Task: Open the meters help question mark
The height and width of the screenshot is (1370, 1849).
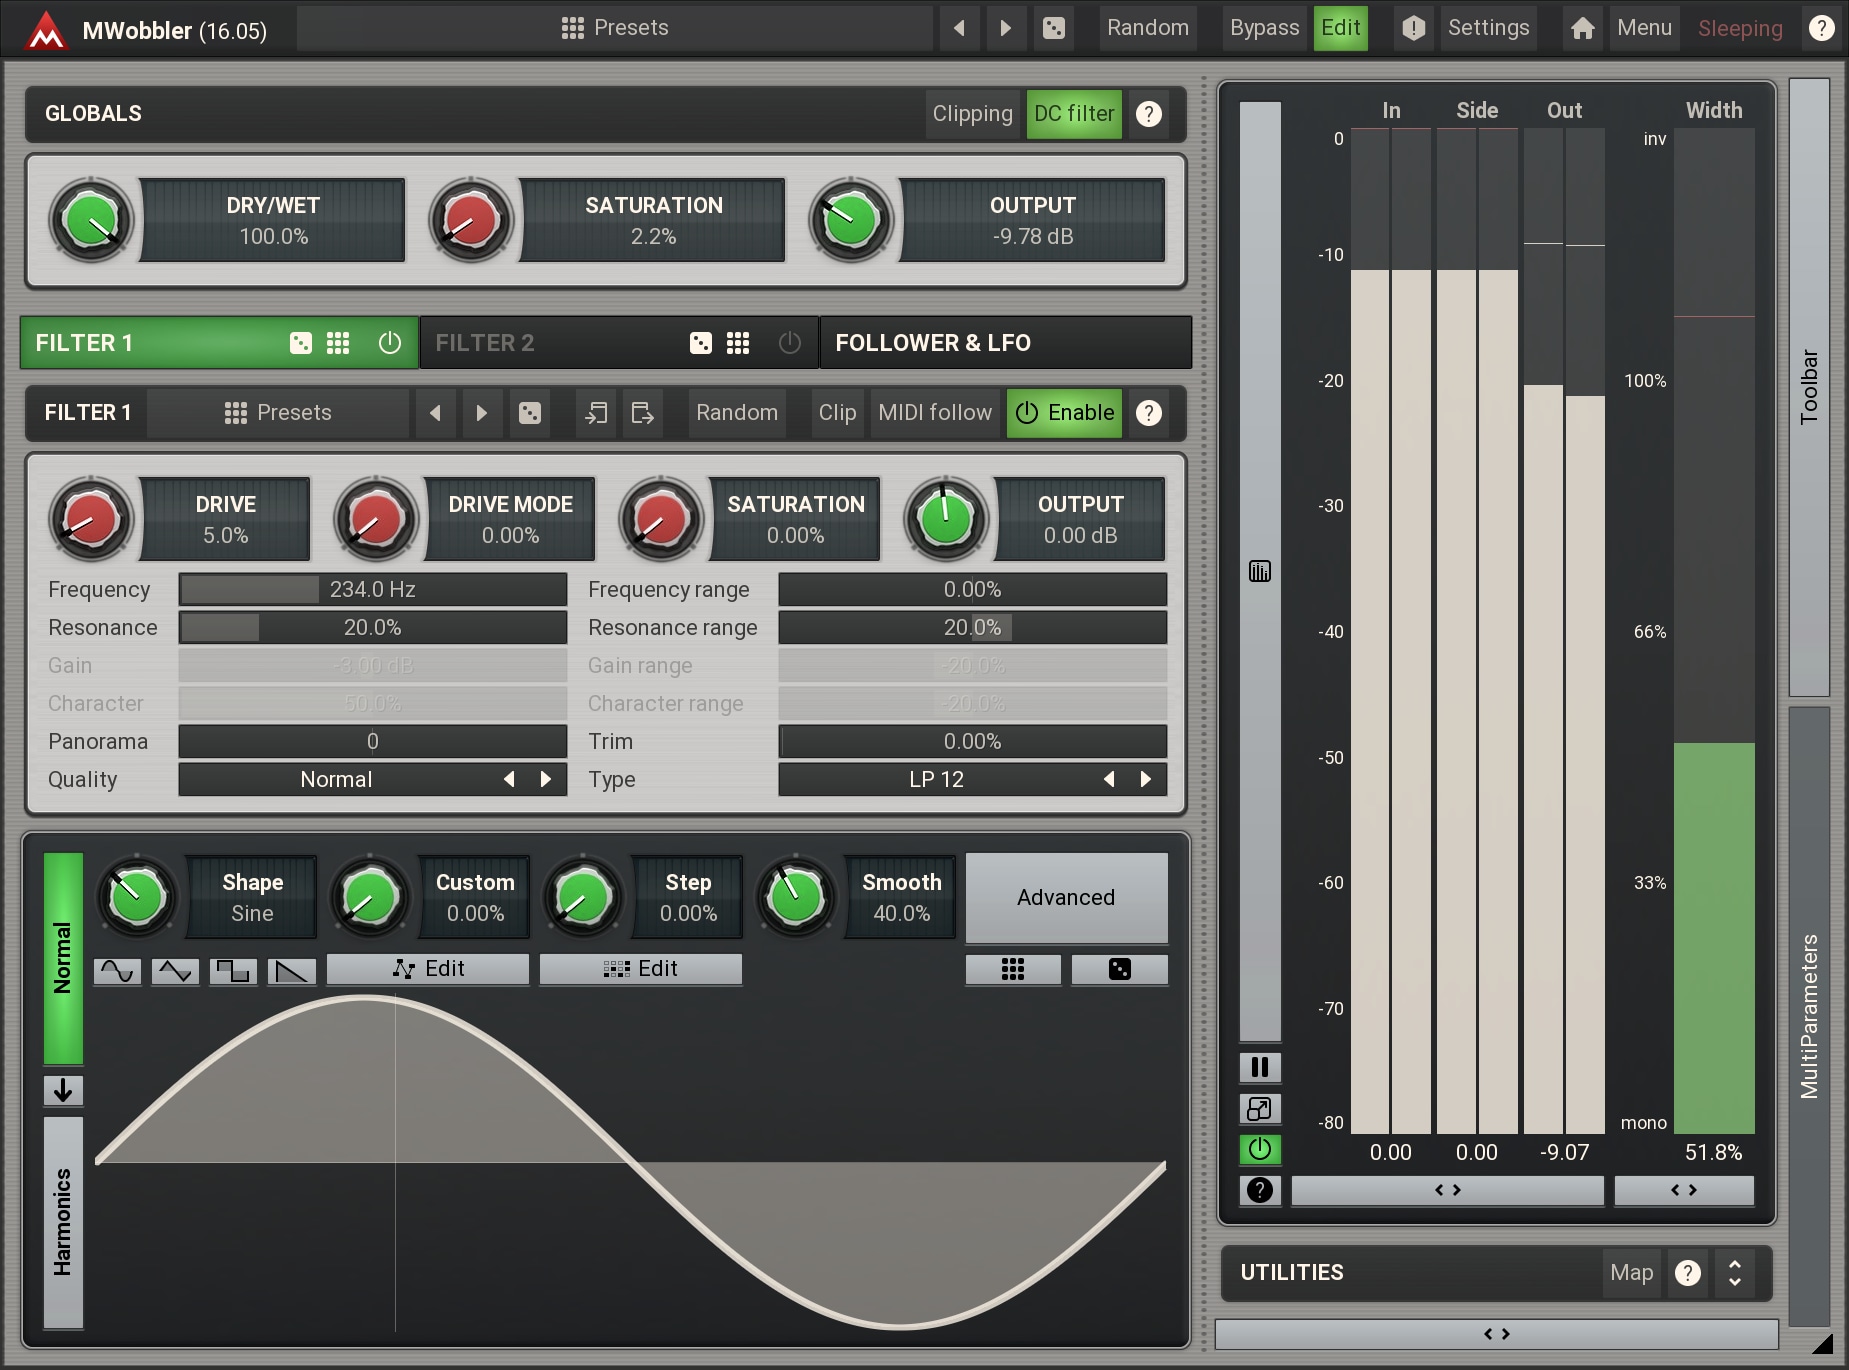Action: point(1260,1190)
